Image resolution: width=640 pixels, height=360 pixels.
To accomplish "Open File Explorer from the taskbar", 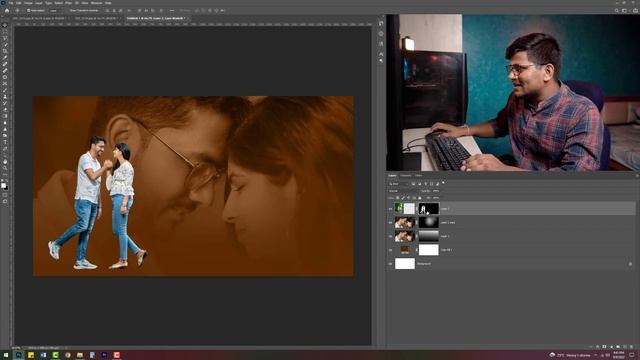I will click(80, 355).
